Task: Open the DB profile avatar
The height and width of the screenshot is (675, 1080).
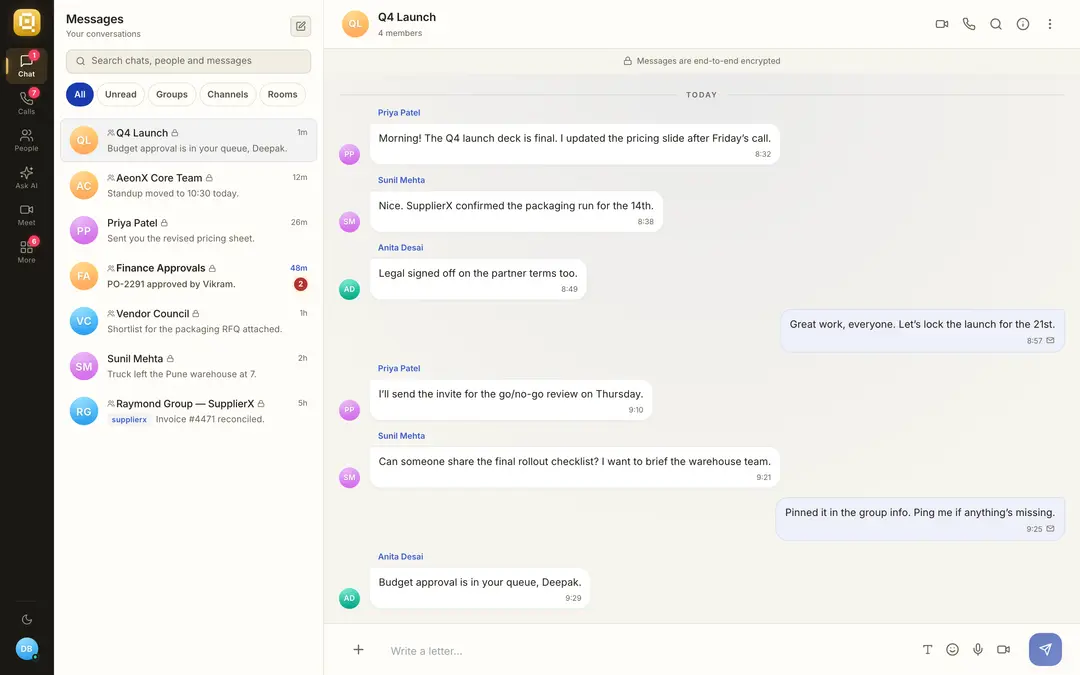Action: pyautogui.click(x=26, y=648)
